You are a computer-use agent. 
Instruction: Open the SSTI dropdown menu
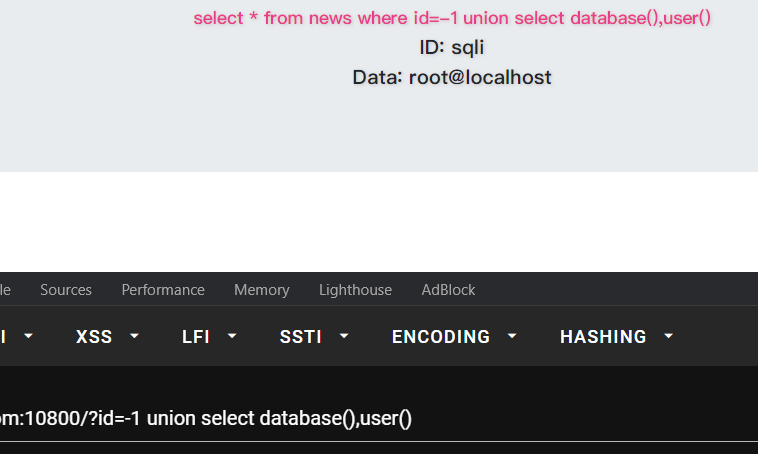pyautogui.click(x=314, y=337)
